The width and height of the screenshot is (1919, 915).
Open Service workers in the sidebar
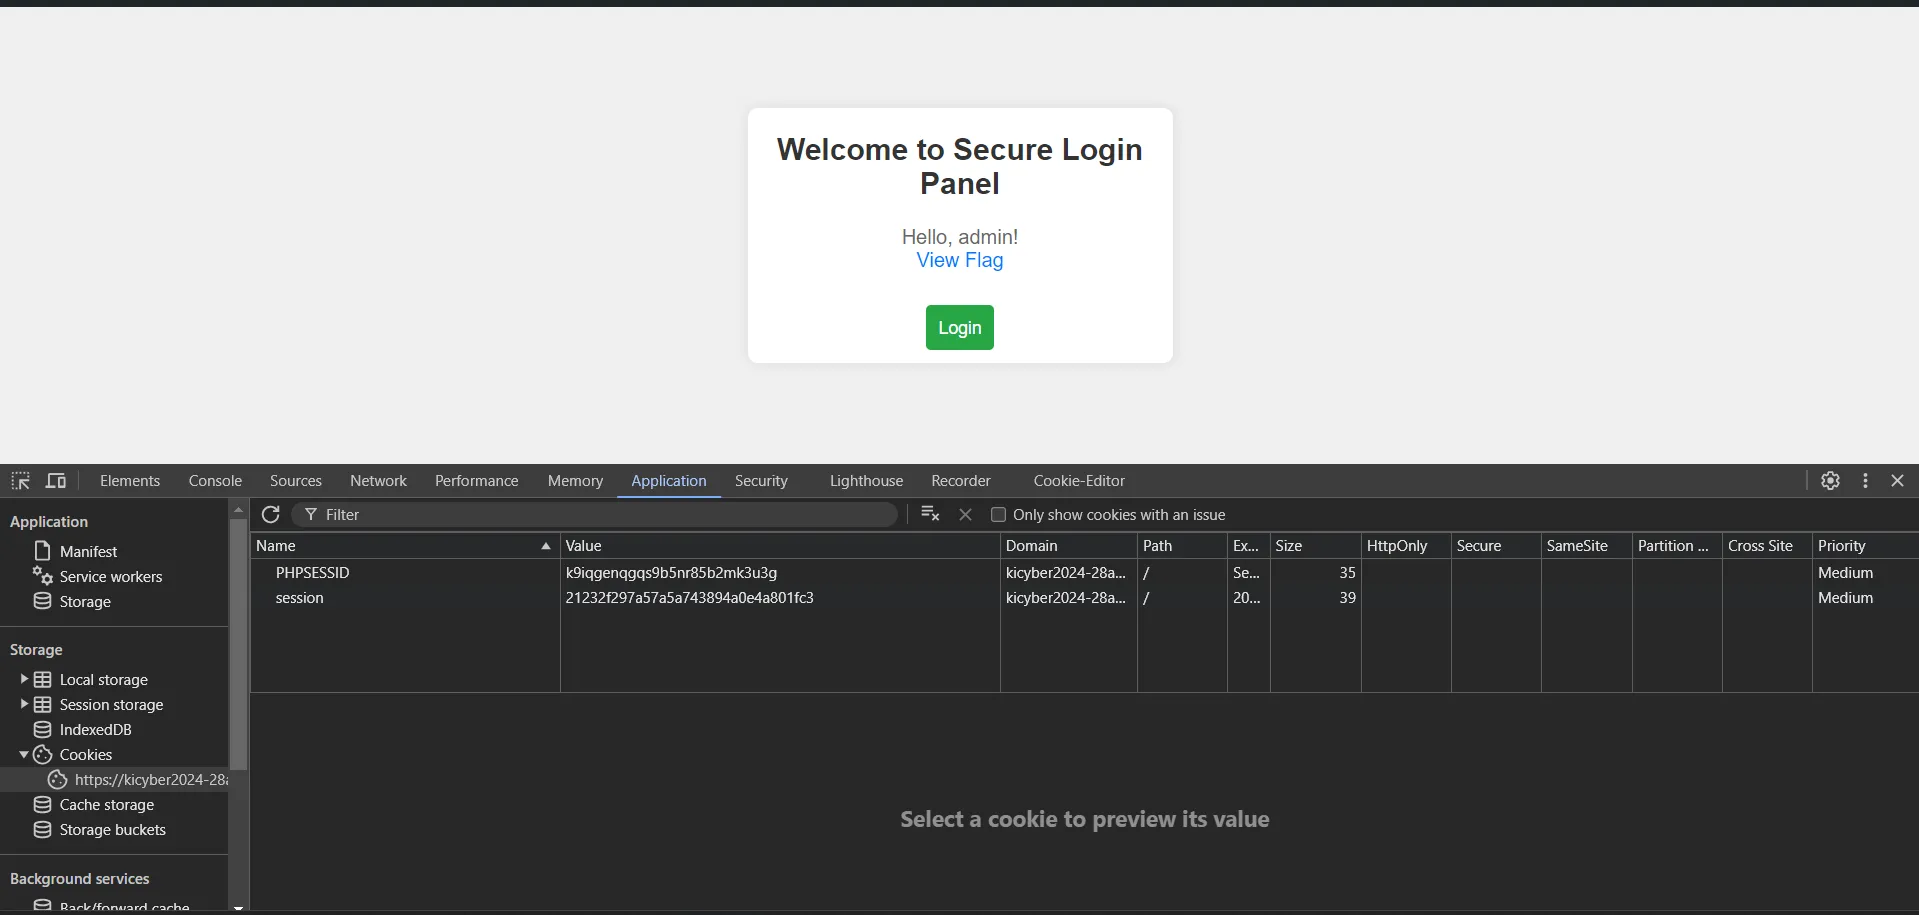pos(110,577)
